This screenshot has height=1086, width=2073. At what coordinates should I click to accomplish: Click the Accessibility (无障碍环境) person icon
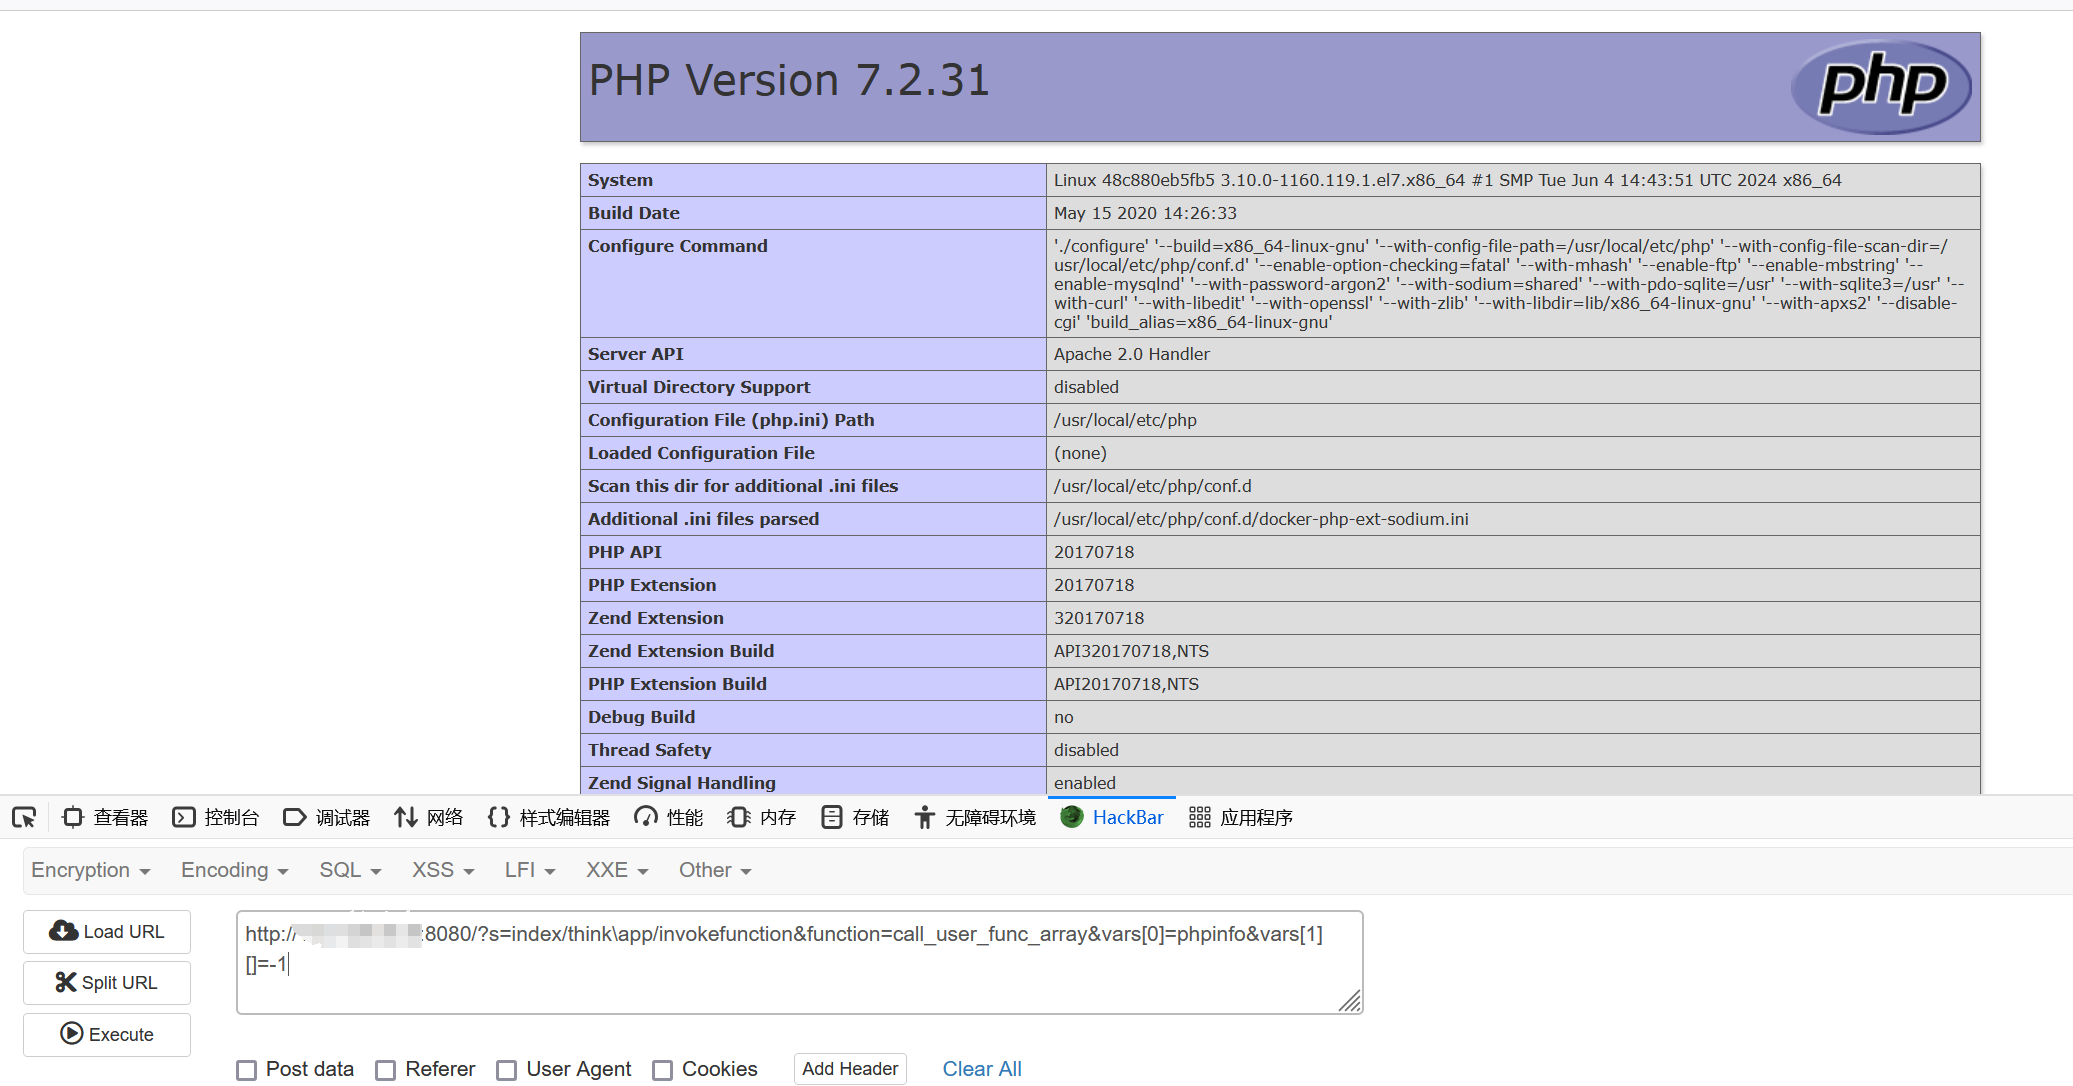point(925,818)
